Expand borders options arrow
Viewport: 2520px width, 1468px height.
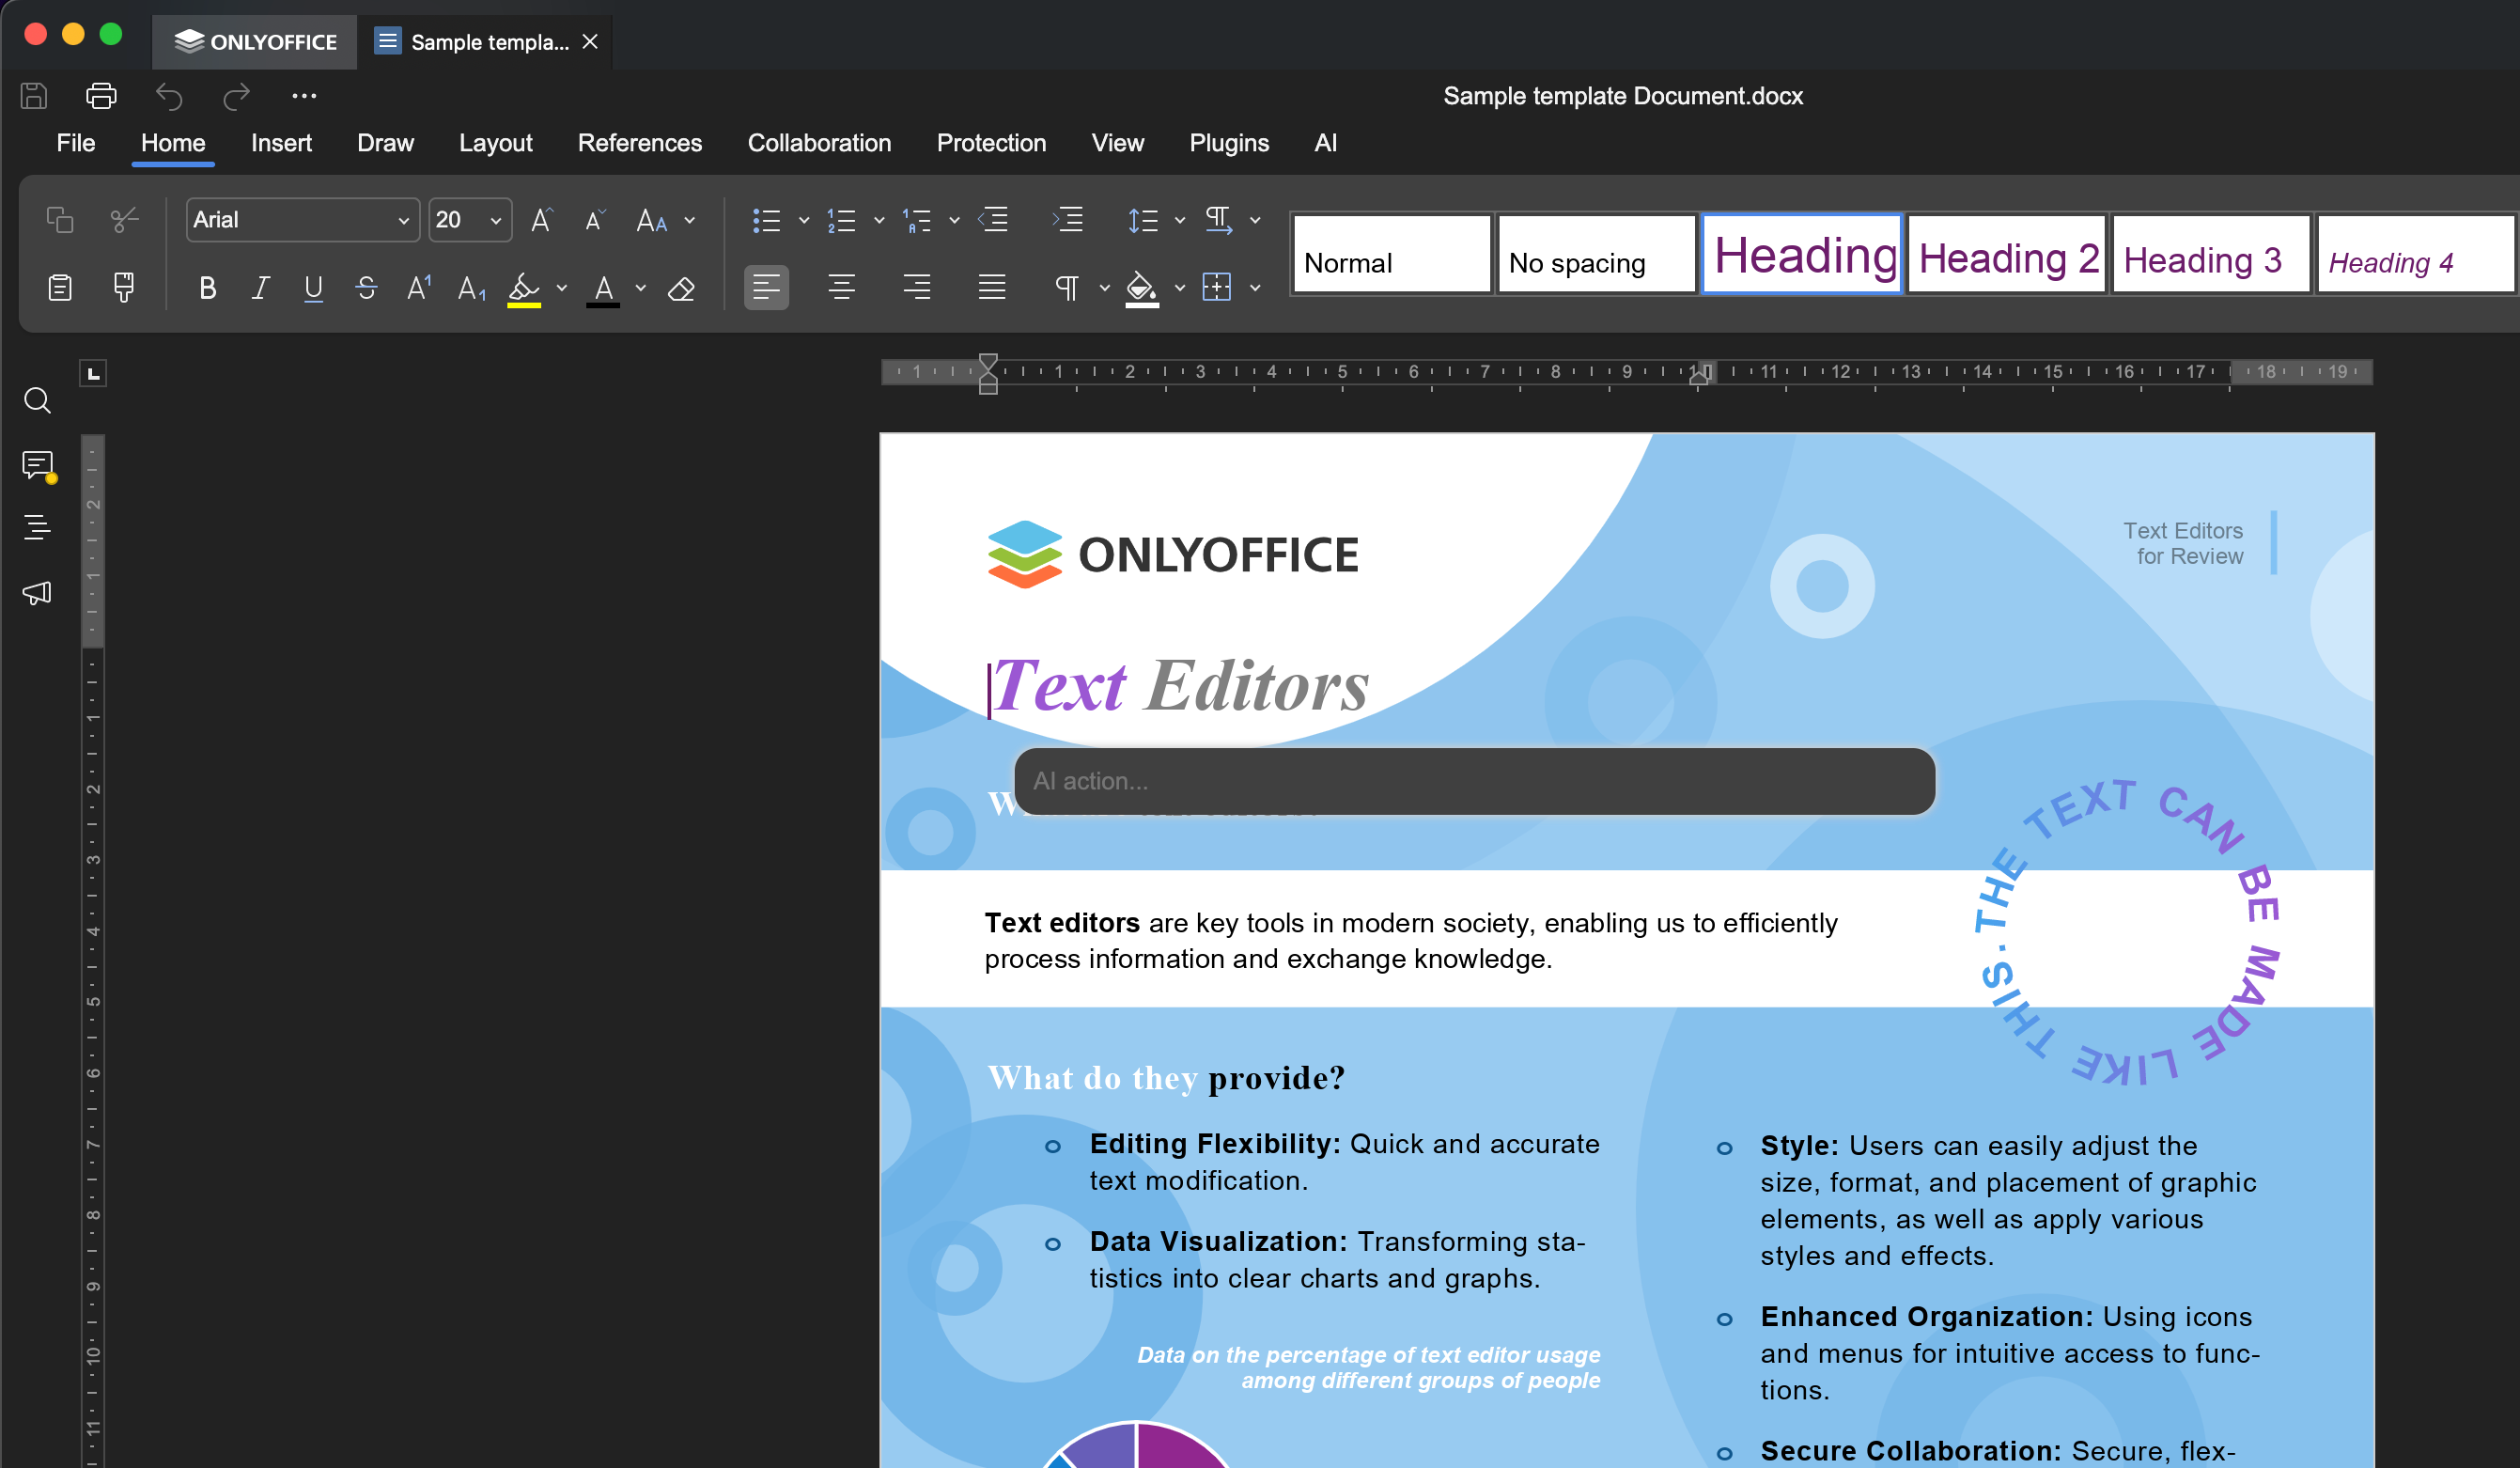tap(1255, 288)
